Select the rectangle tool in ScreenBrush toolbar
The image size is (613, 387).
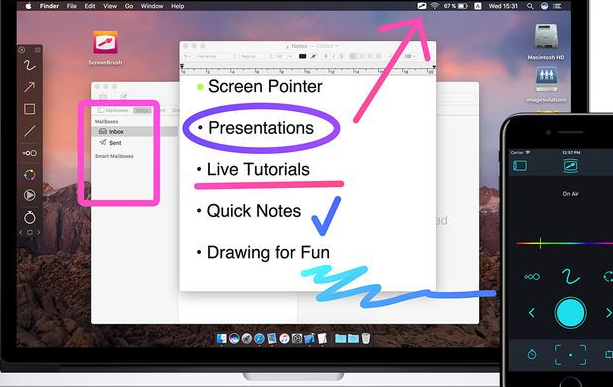coord(29,109)
